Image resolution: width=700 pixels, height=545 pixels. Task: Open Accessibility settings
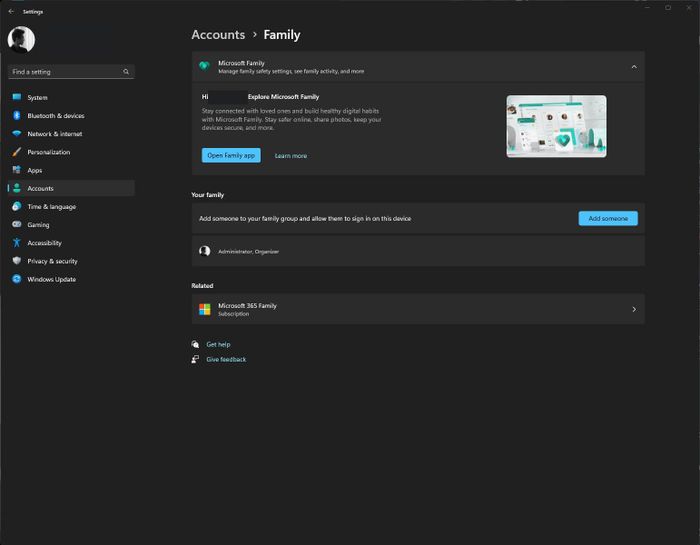(x=71, y=242)
